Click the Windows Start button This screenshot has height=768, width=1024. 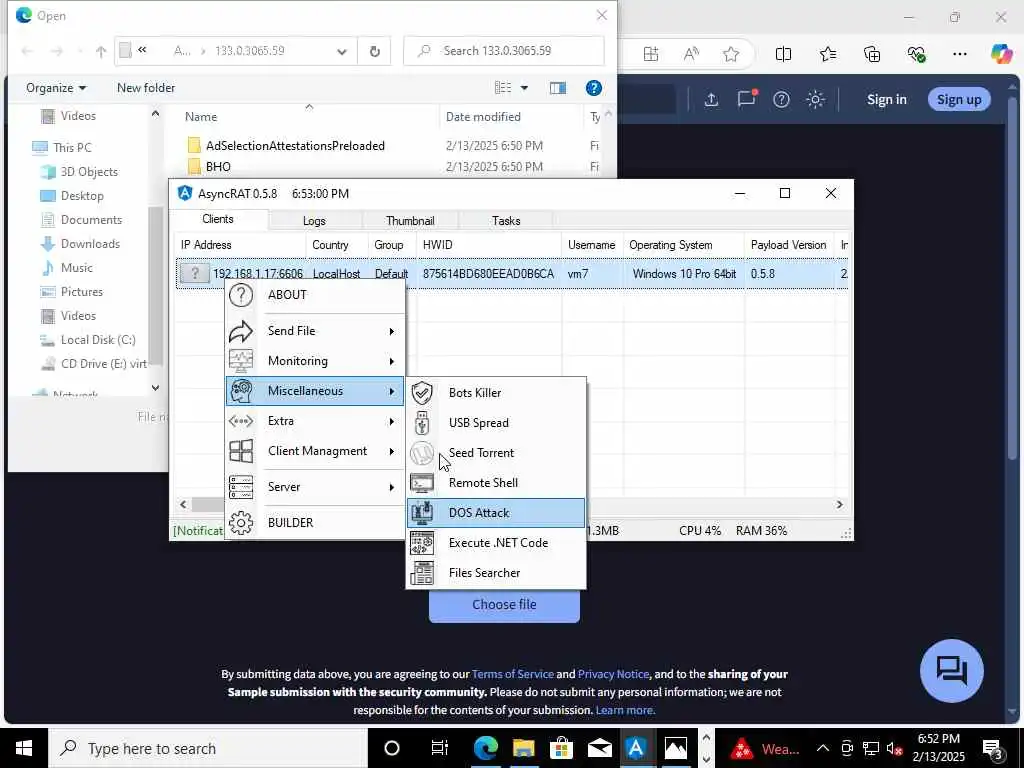tap(24, 748)
